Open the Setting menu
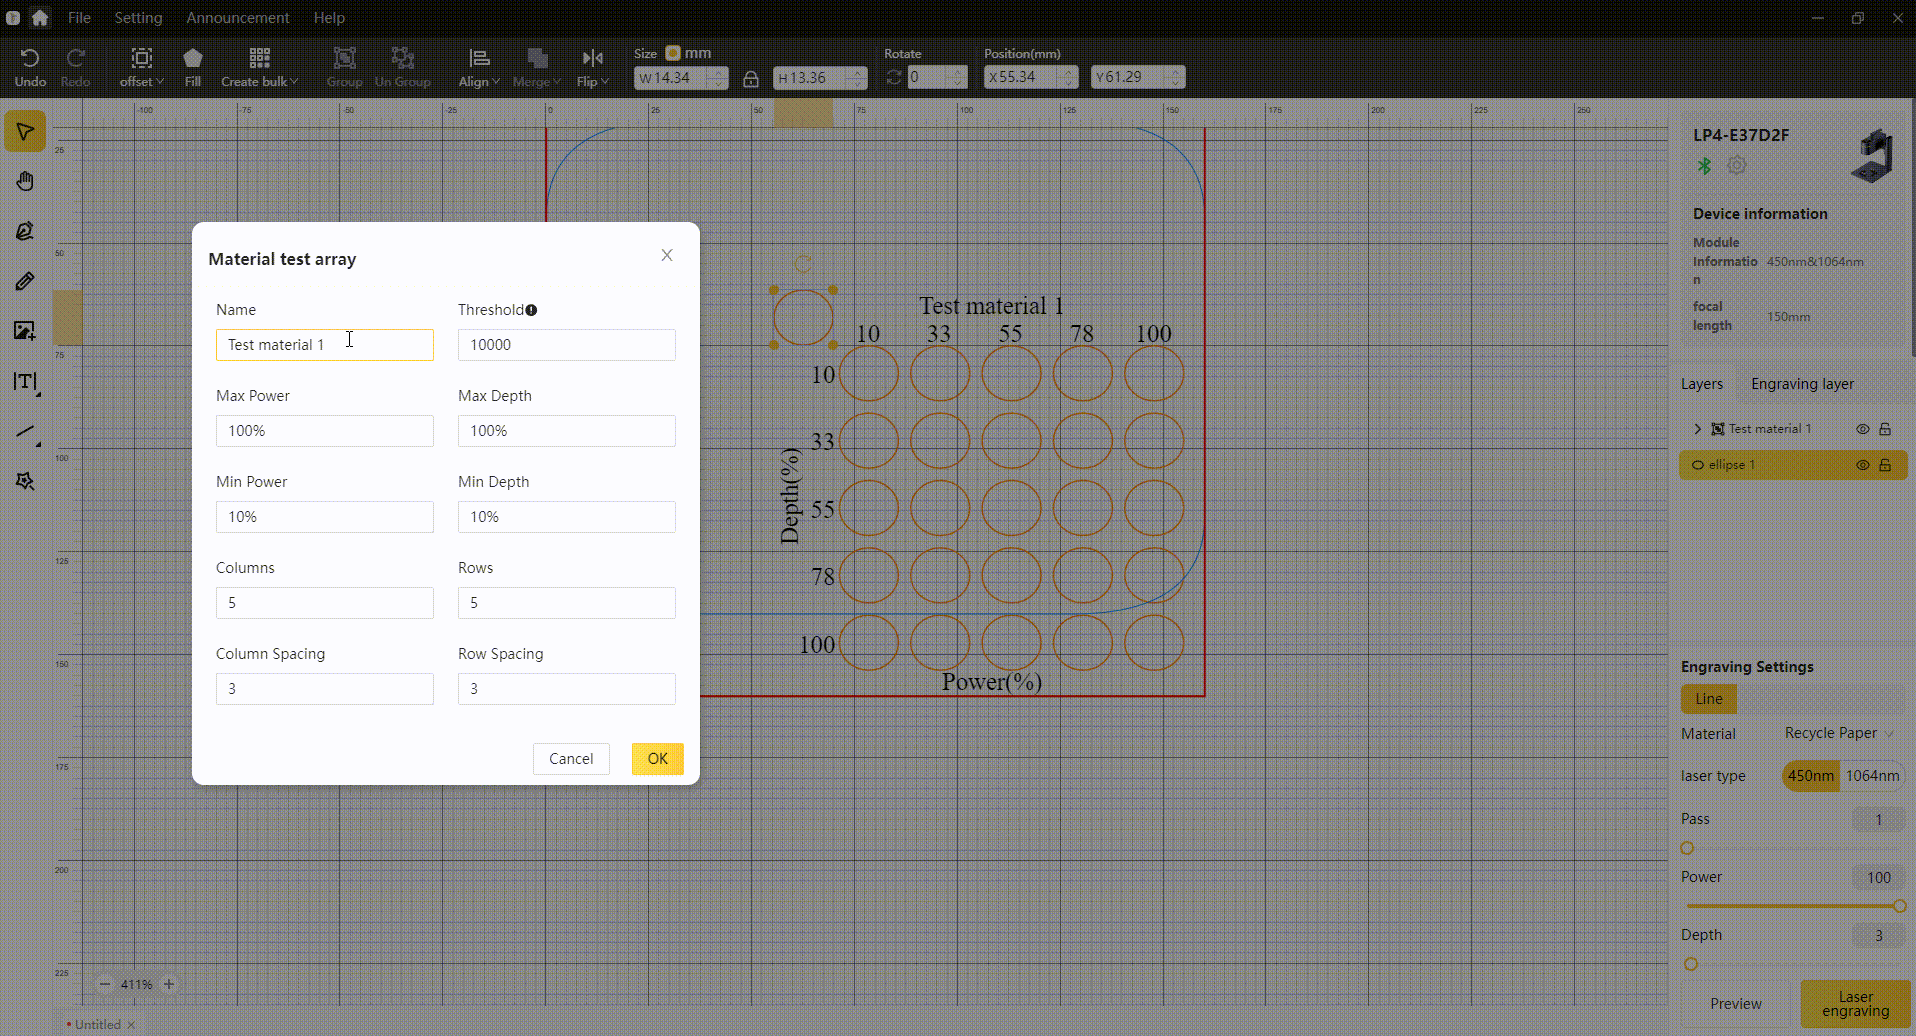1916x1036 pixels. pos(138,18)
